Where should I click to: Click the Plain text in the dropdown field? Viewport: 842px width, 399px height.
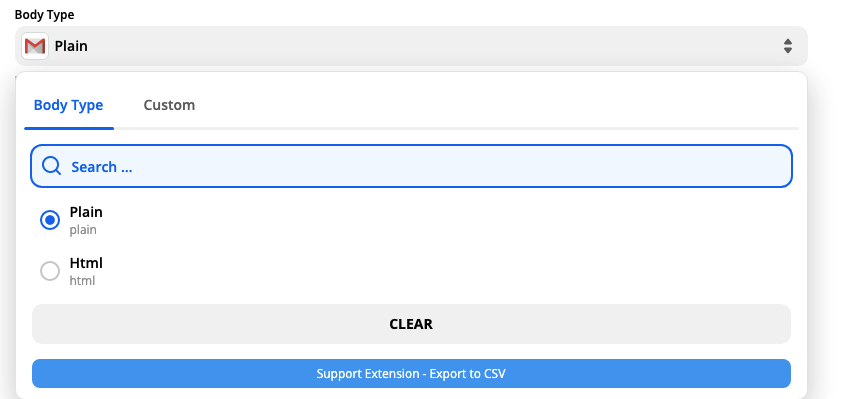[71, 46]
